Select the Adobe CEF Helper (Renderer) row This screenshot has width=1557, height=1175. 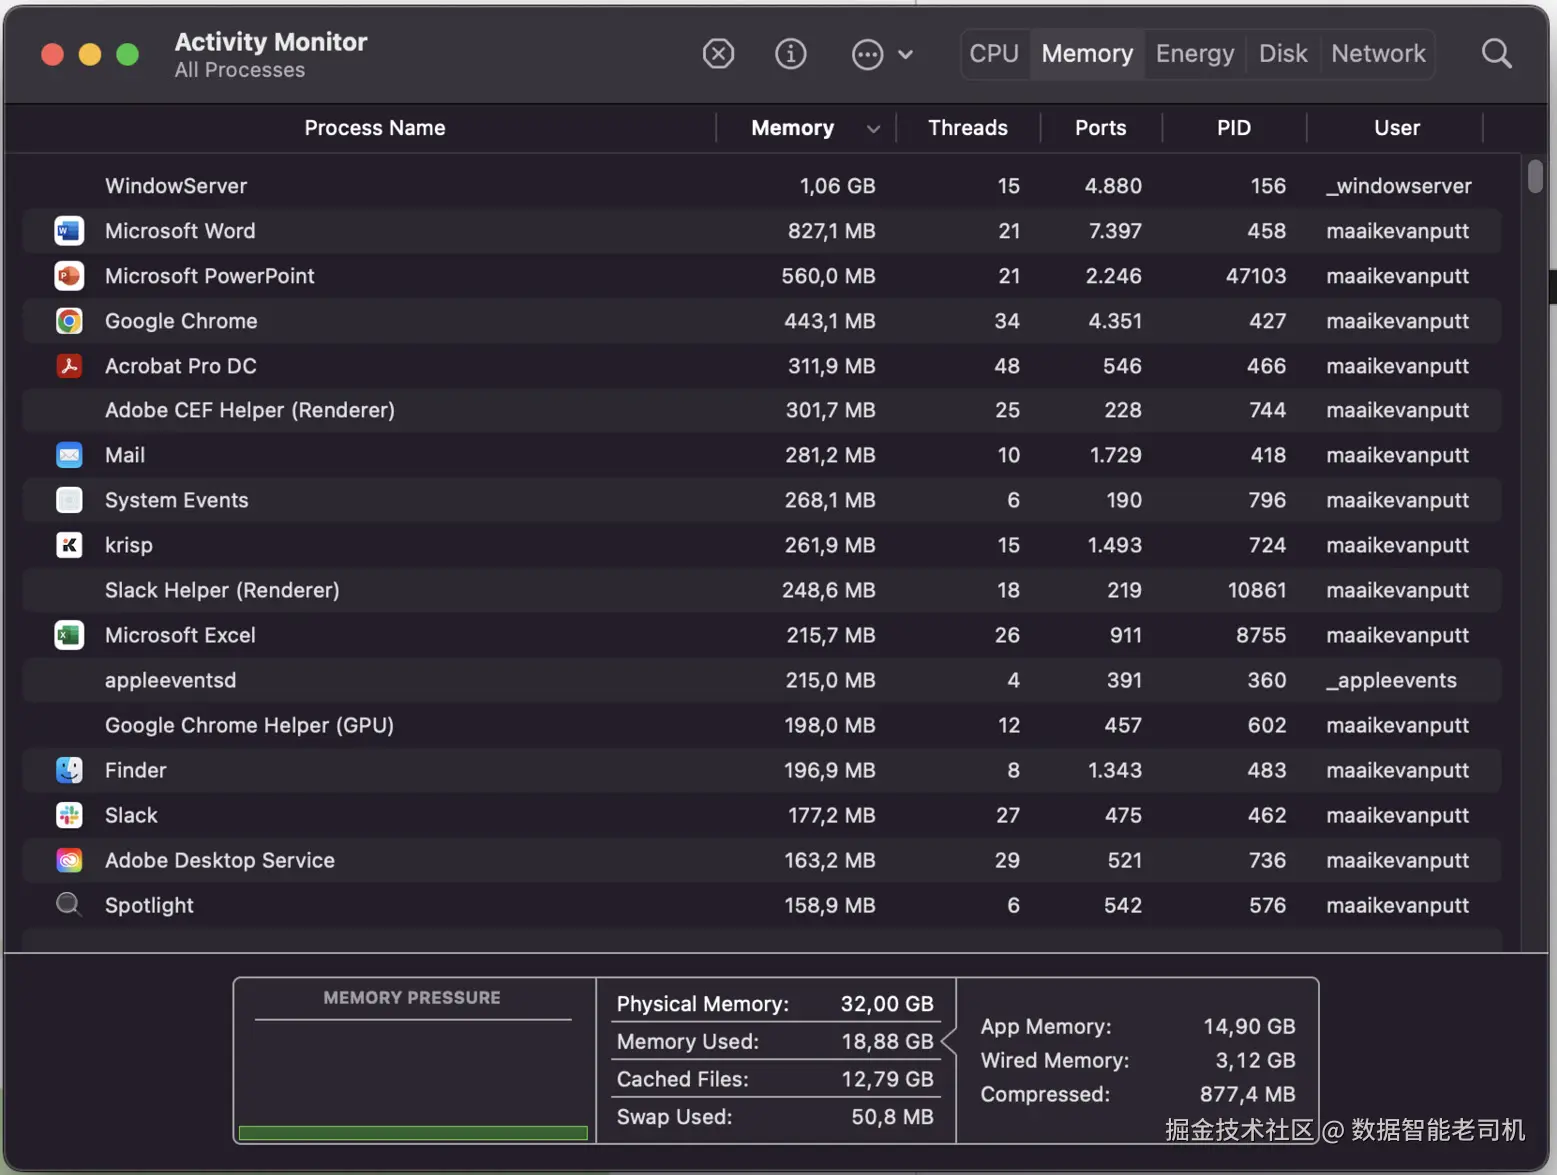pos(762,410)
